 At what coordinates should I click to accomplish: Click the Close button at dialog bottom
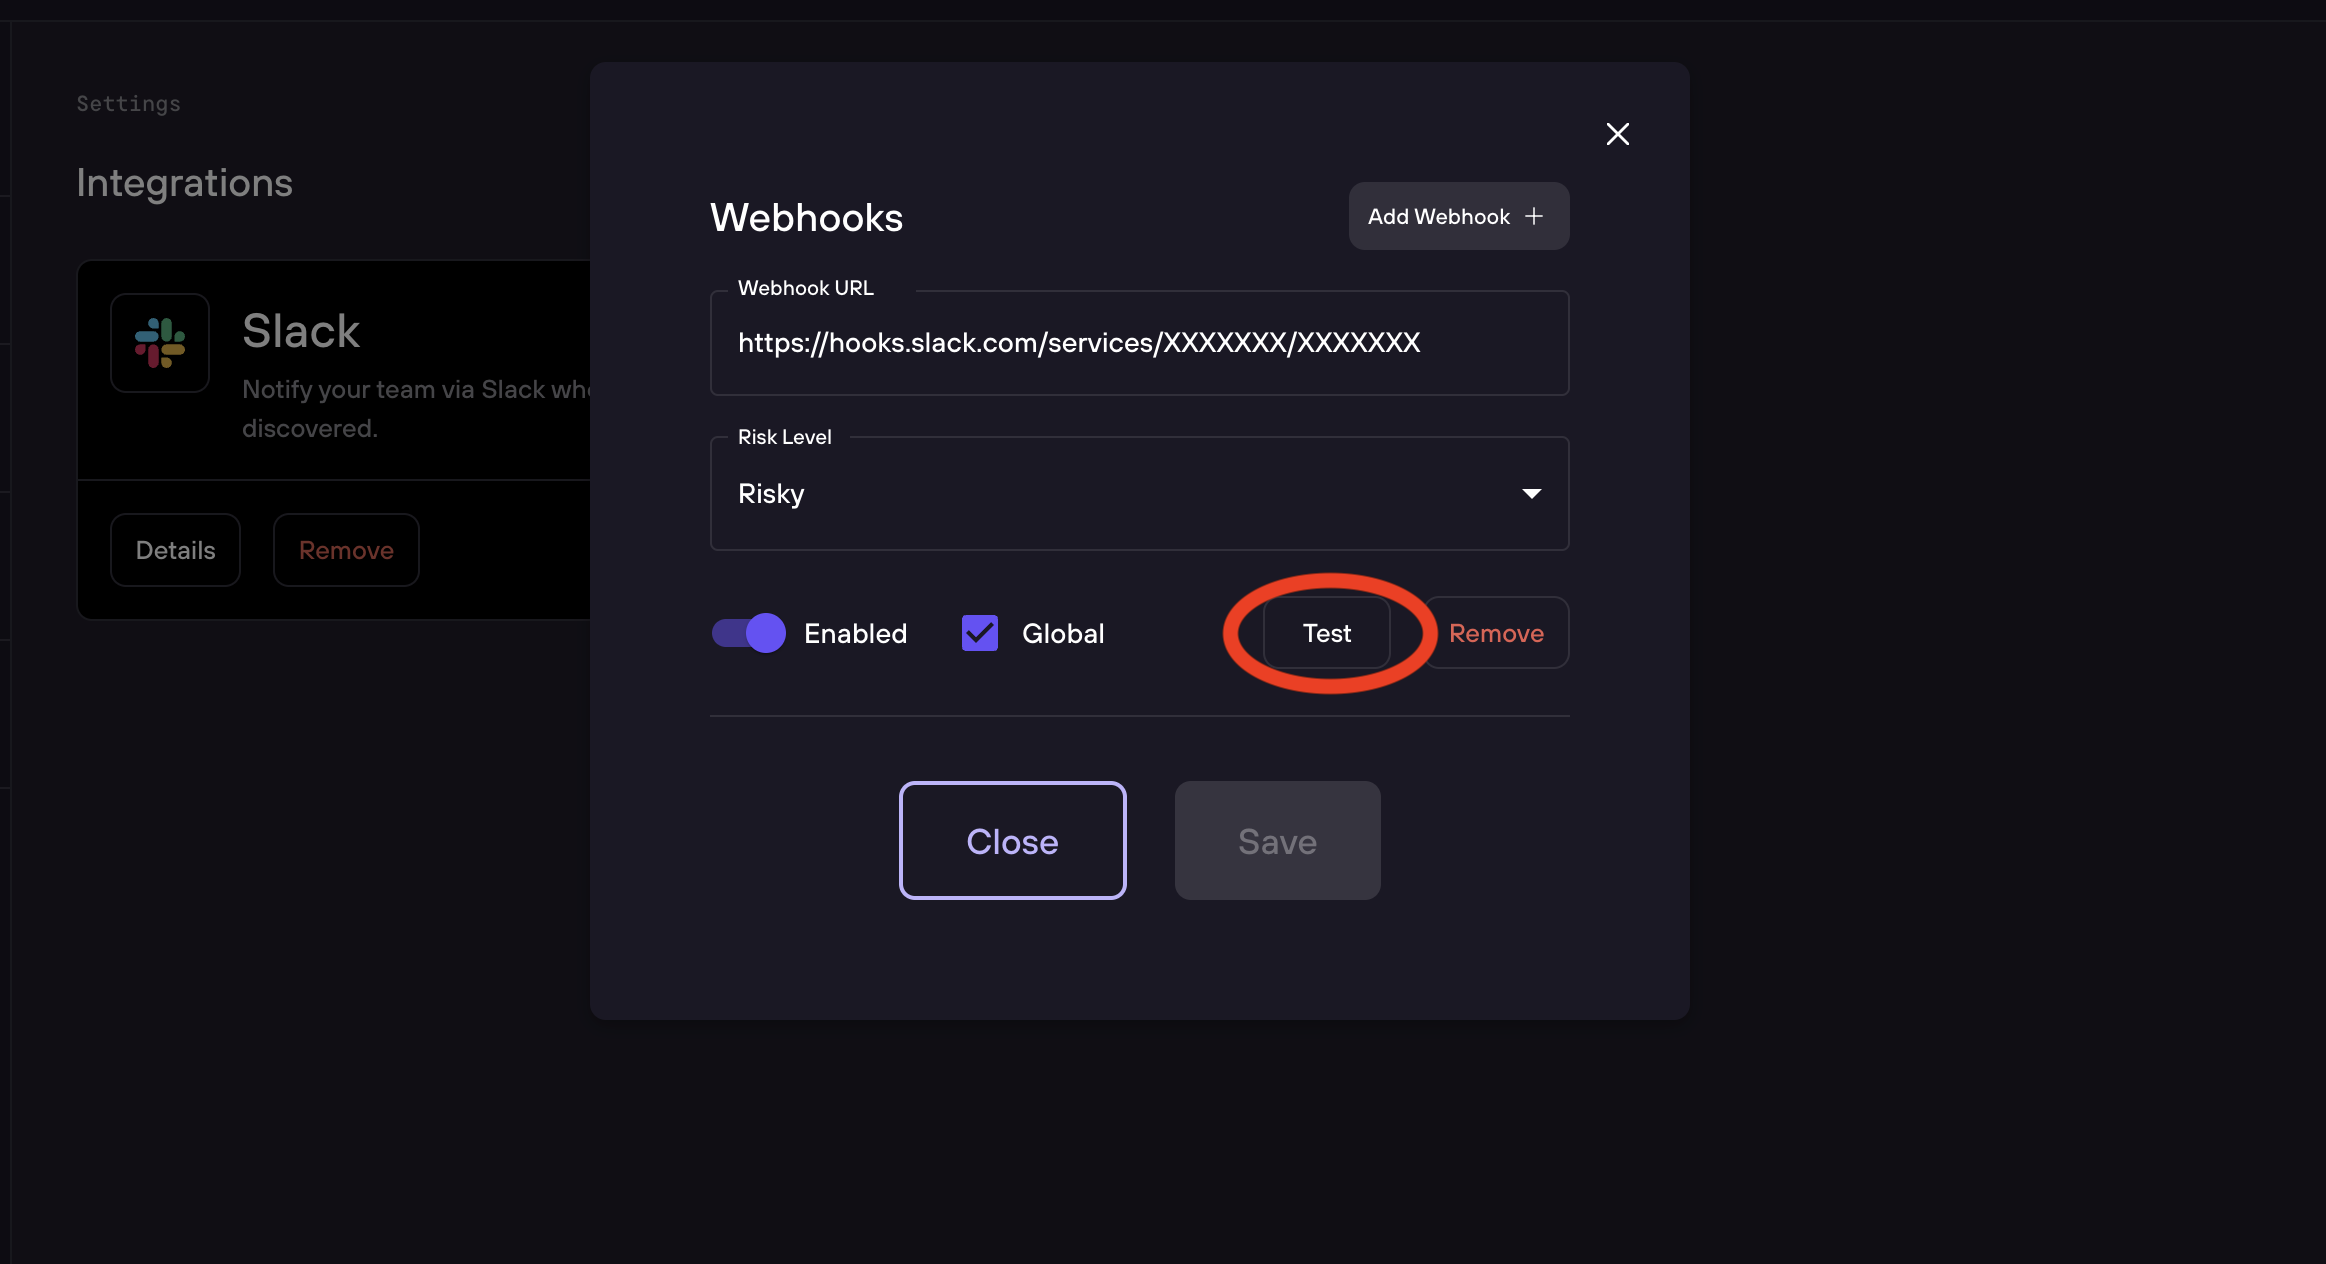click(1012, 841)
